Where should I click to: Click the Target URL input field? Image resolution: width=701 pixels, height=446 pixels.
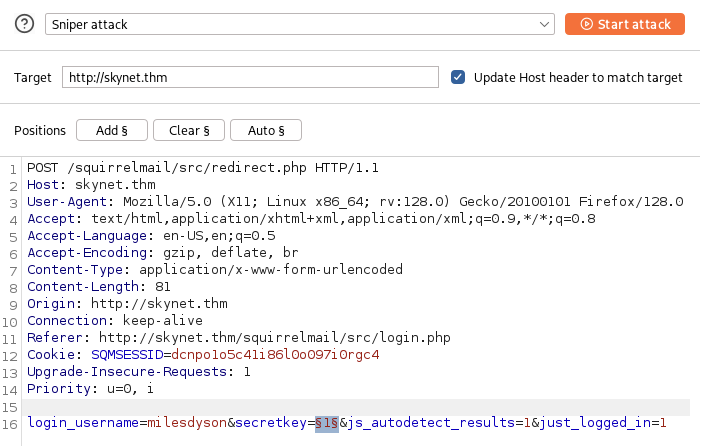tap(250, 78)
